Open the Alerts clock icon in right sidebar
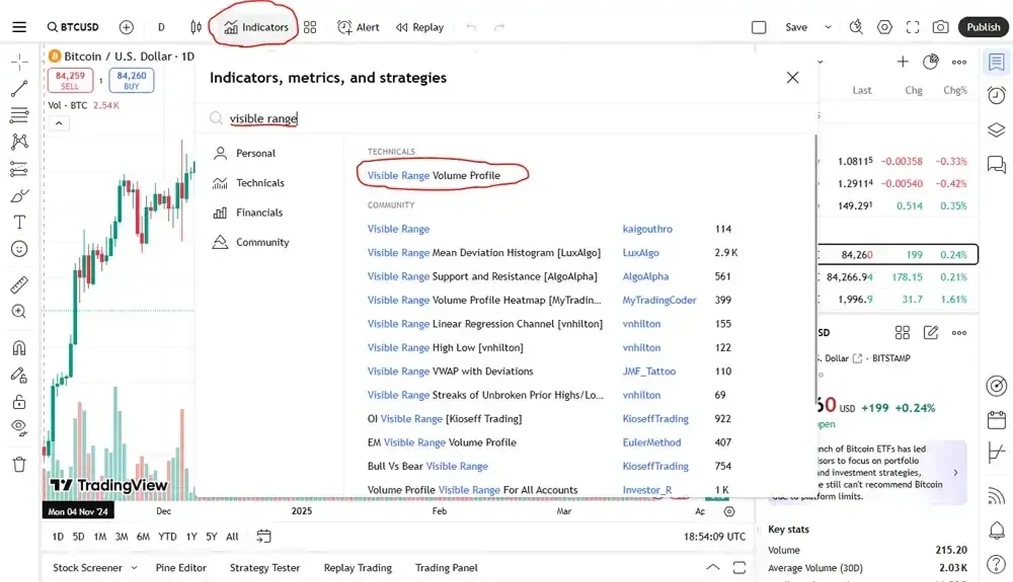Screen dimensions: 1013x582 coord(997,96)
